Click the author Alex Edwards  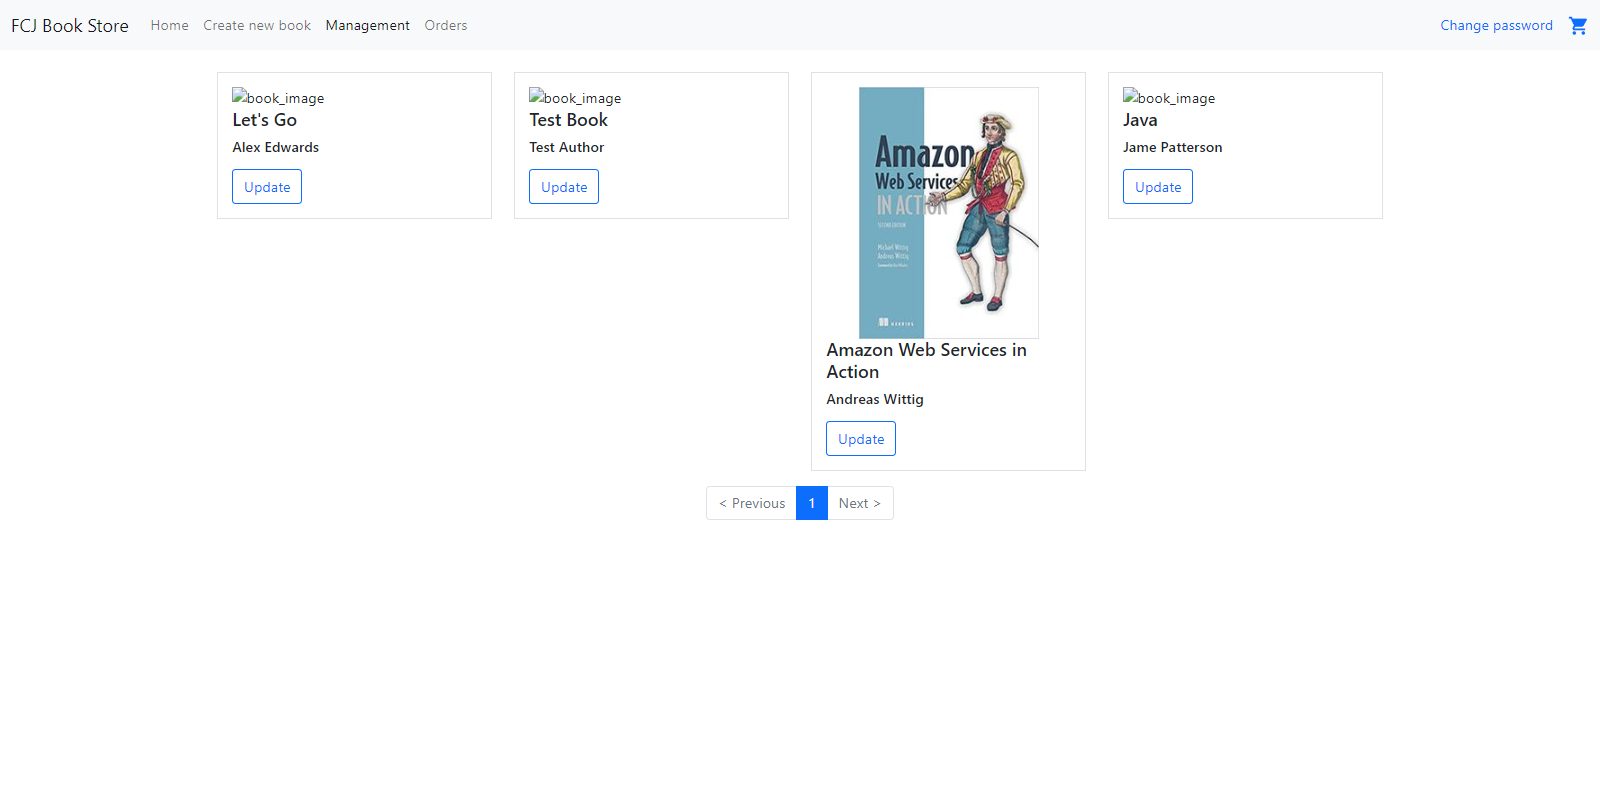(x=276, y=147)
